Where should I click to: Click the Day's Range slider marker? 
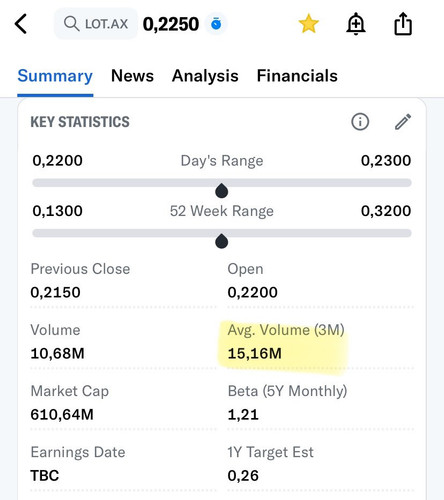[222, 191]
